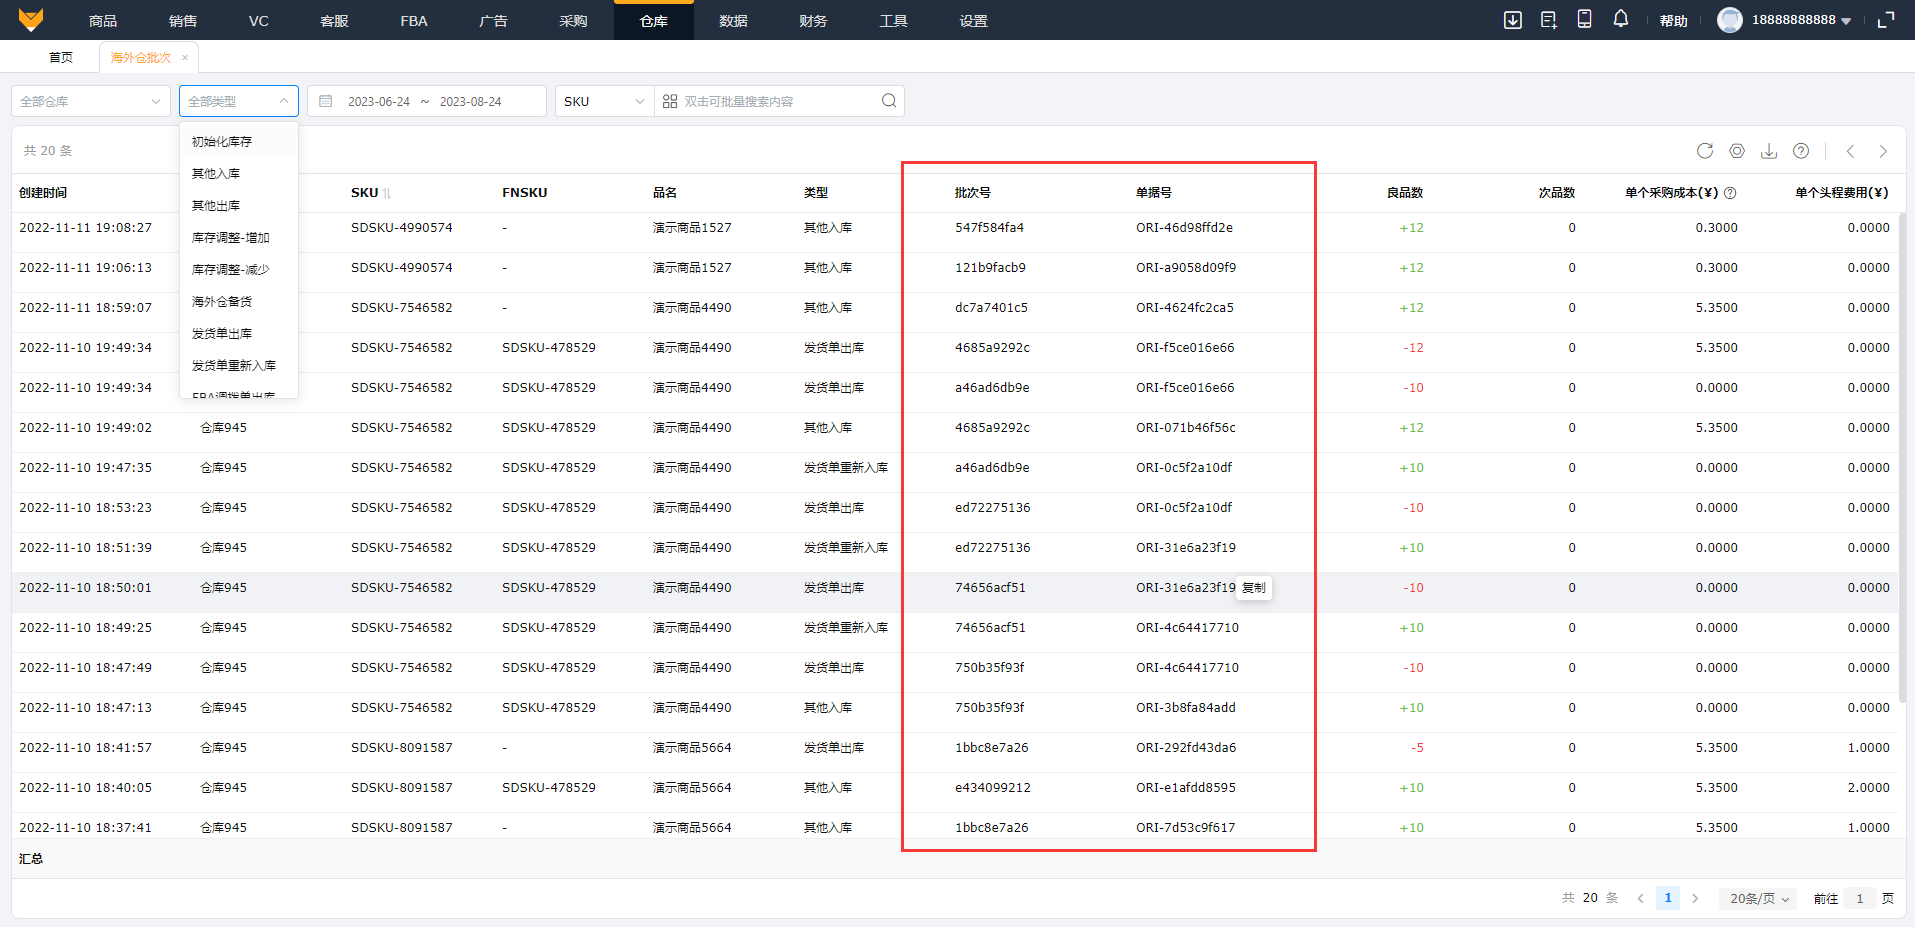Toggle fullscreen mode icon in header
1915x927 pixels.
(x=1886, y=20)
